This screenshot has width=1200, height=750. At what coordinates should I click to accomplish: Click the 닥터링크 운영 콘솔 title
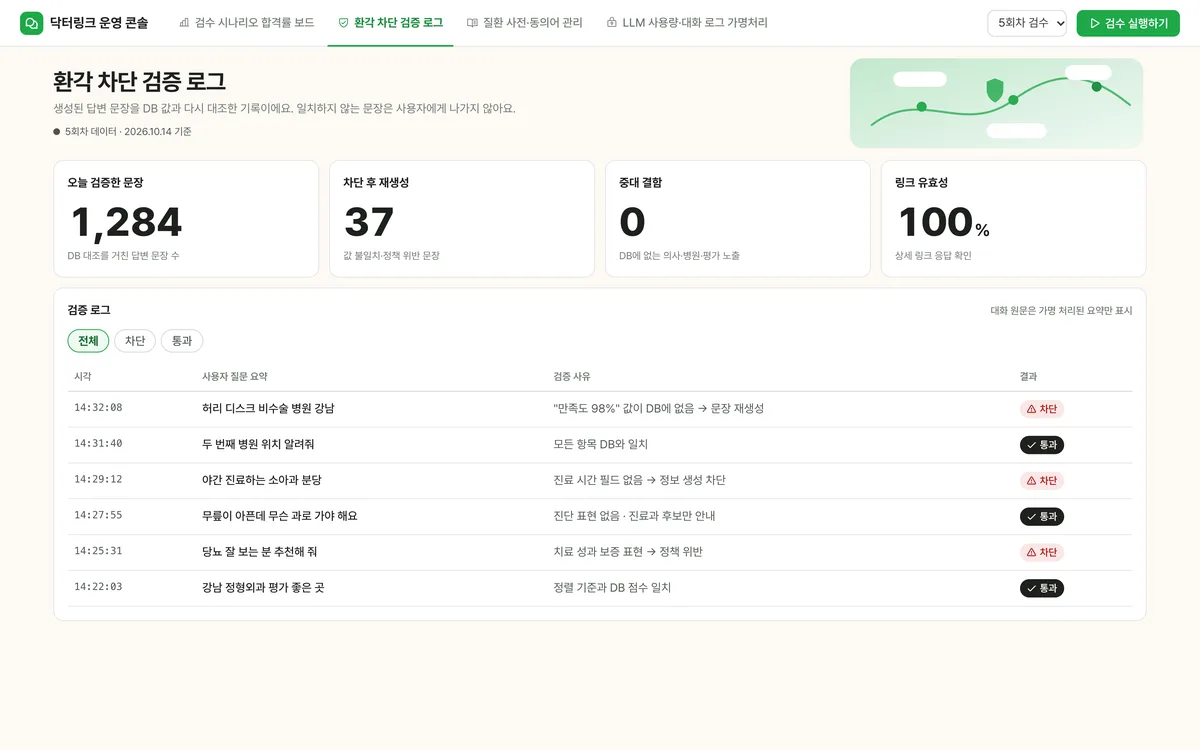(99, 23)
